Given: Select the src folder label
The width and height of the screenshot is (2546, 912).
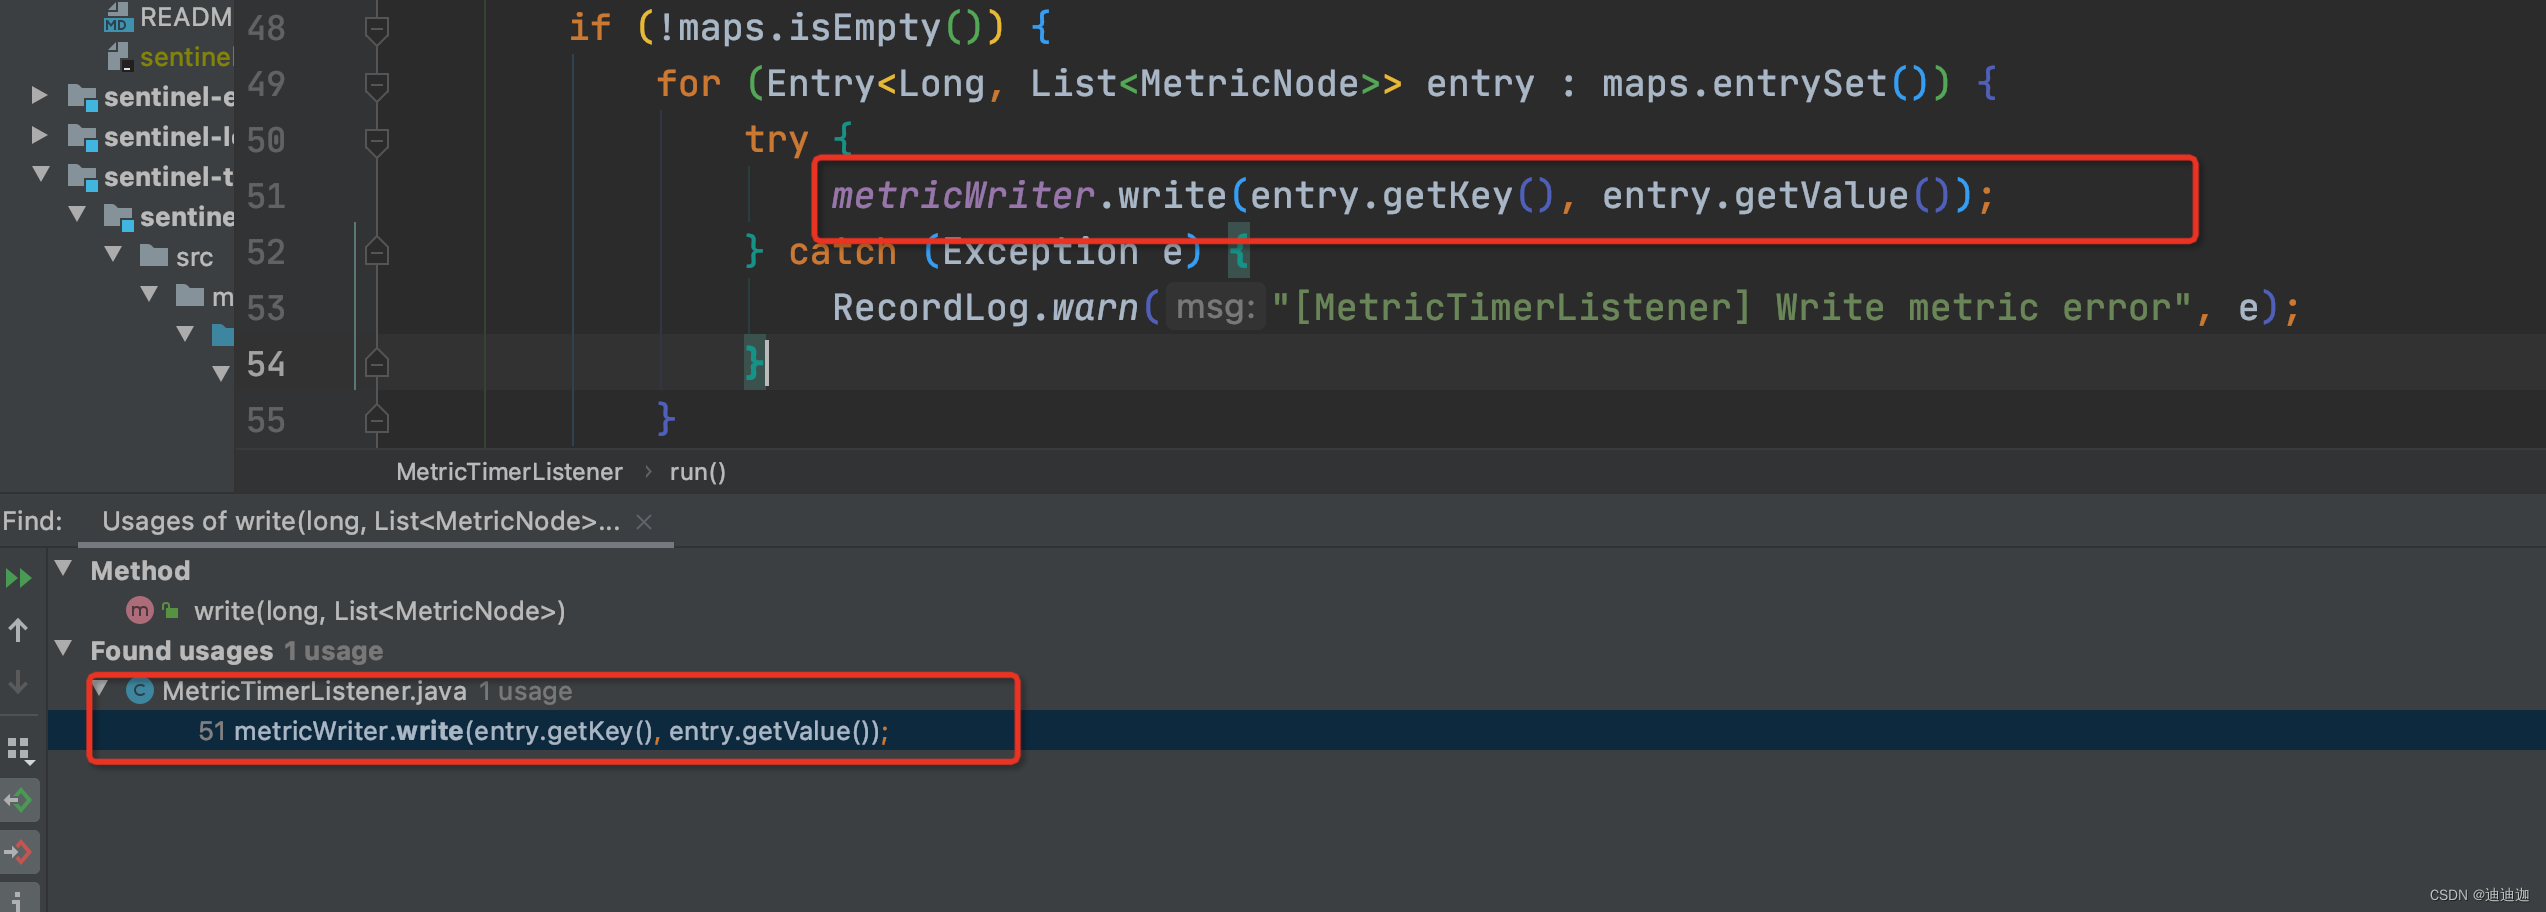Looking at the screenshot, I should (x=195, y=257).
